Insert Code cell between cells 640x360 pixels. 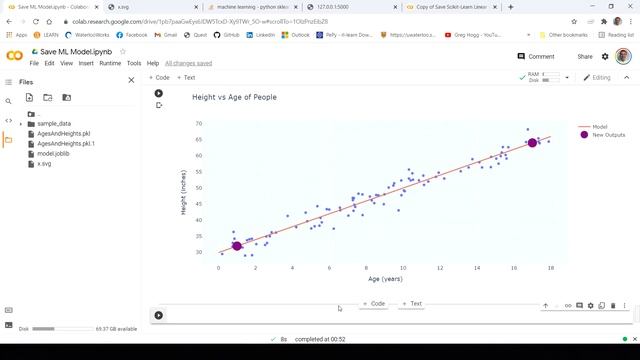pyautogui.click(x=374, y=304)
